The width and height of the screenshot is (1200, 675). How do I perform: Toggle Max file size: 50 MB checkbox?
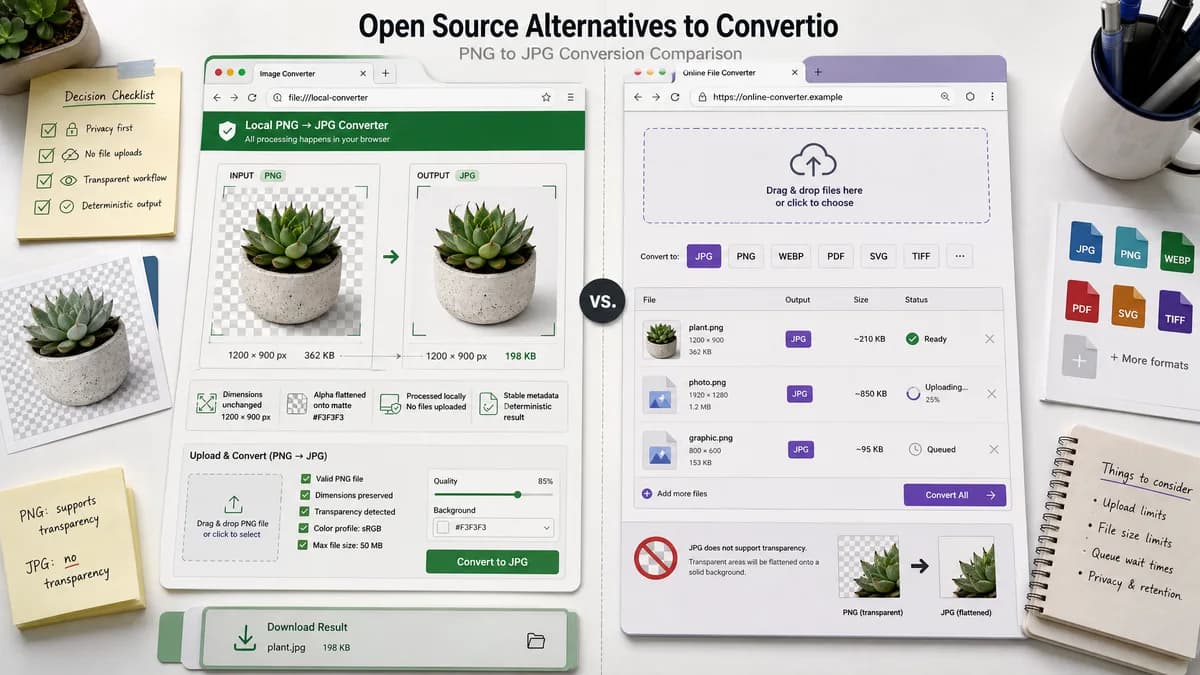tap(303, 545)
